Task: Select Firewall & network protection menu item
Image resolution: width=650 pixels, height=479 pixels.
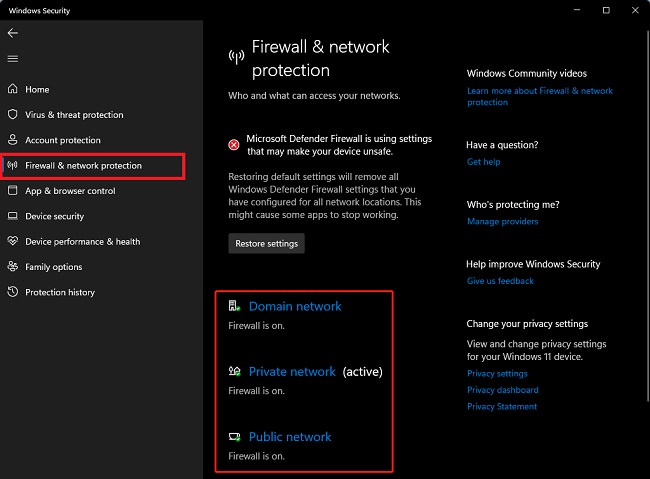Action: point(93,166)
